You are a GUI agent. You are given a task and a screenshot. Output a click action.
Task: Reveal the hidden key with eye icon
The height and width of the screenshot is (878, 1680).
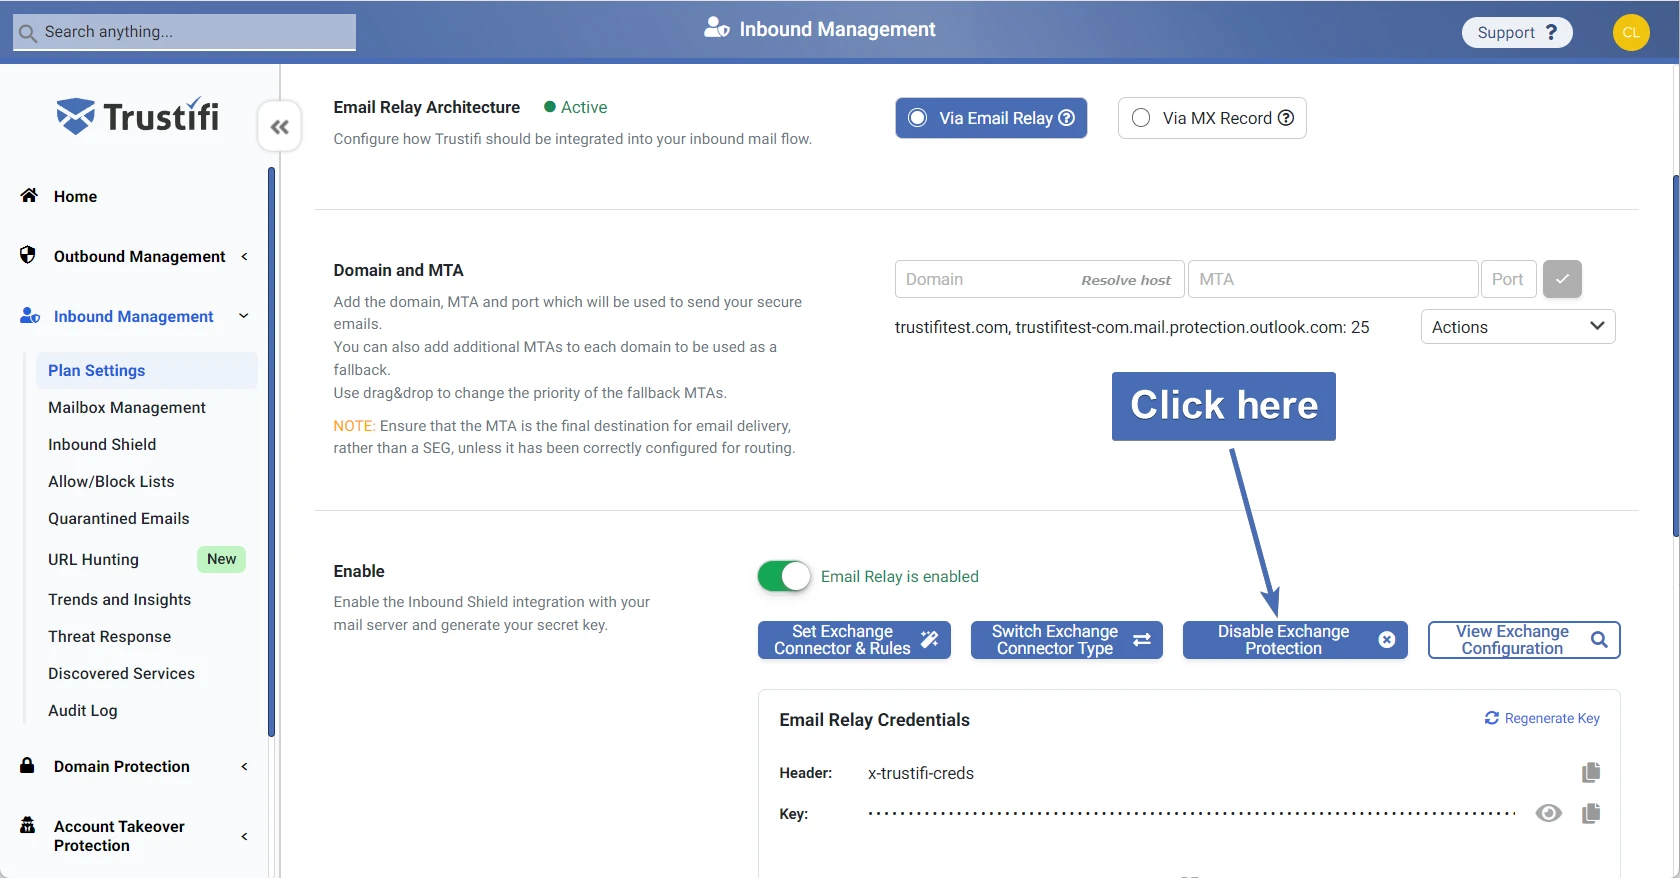click(1548, 813)
